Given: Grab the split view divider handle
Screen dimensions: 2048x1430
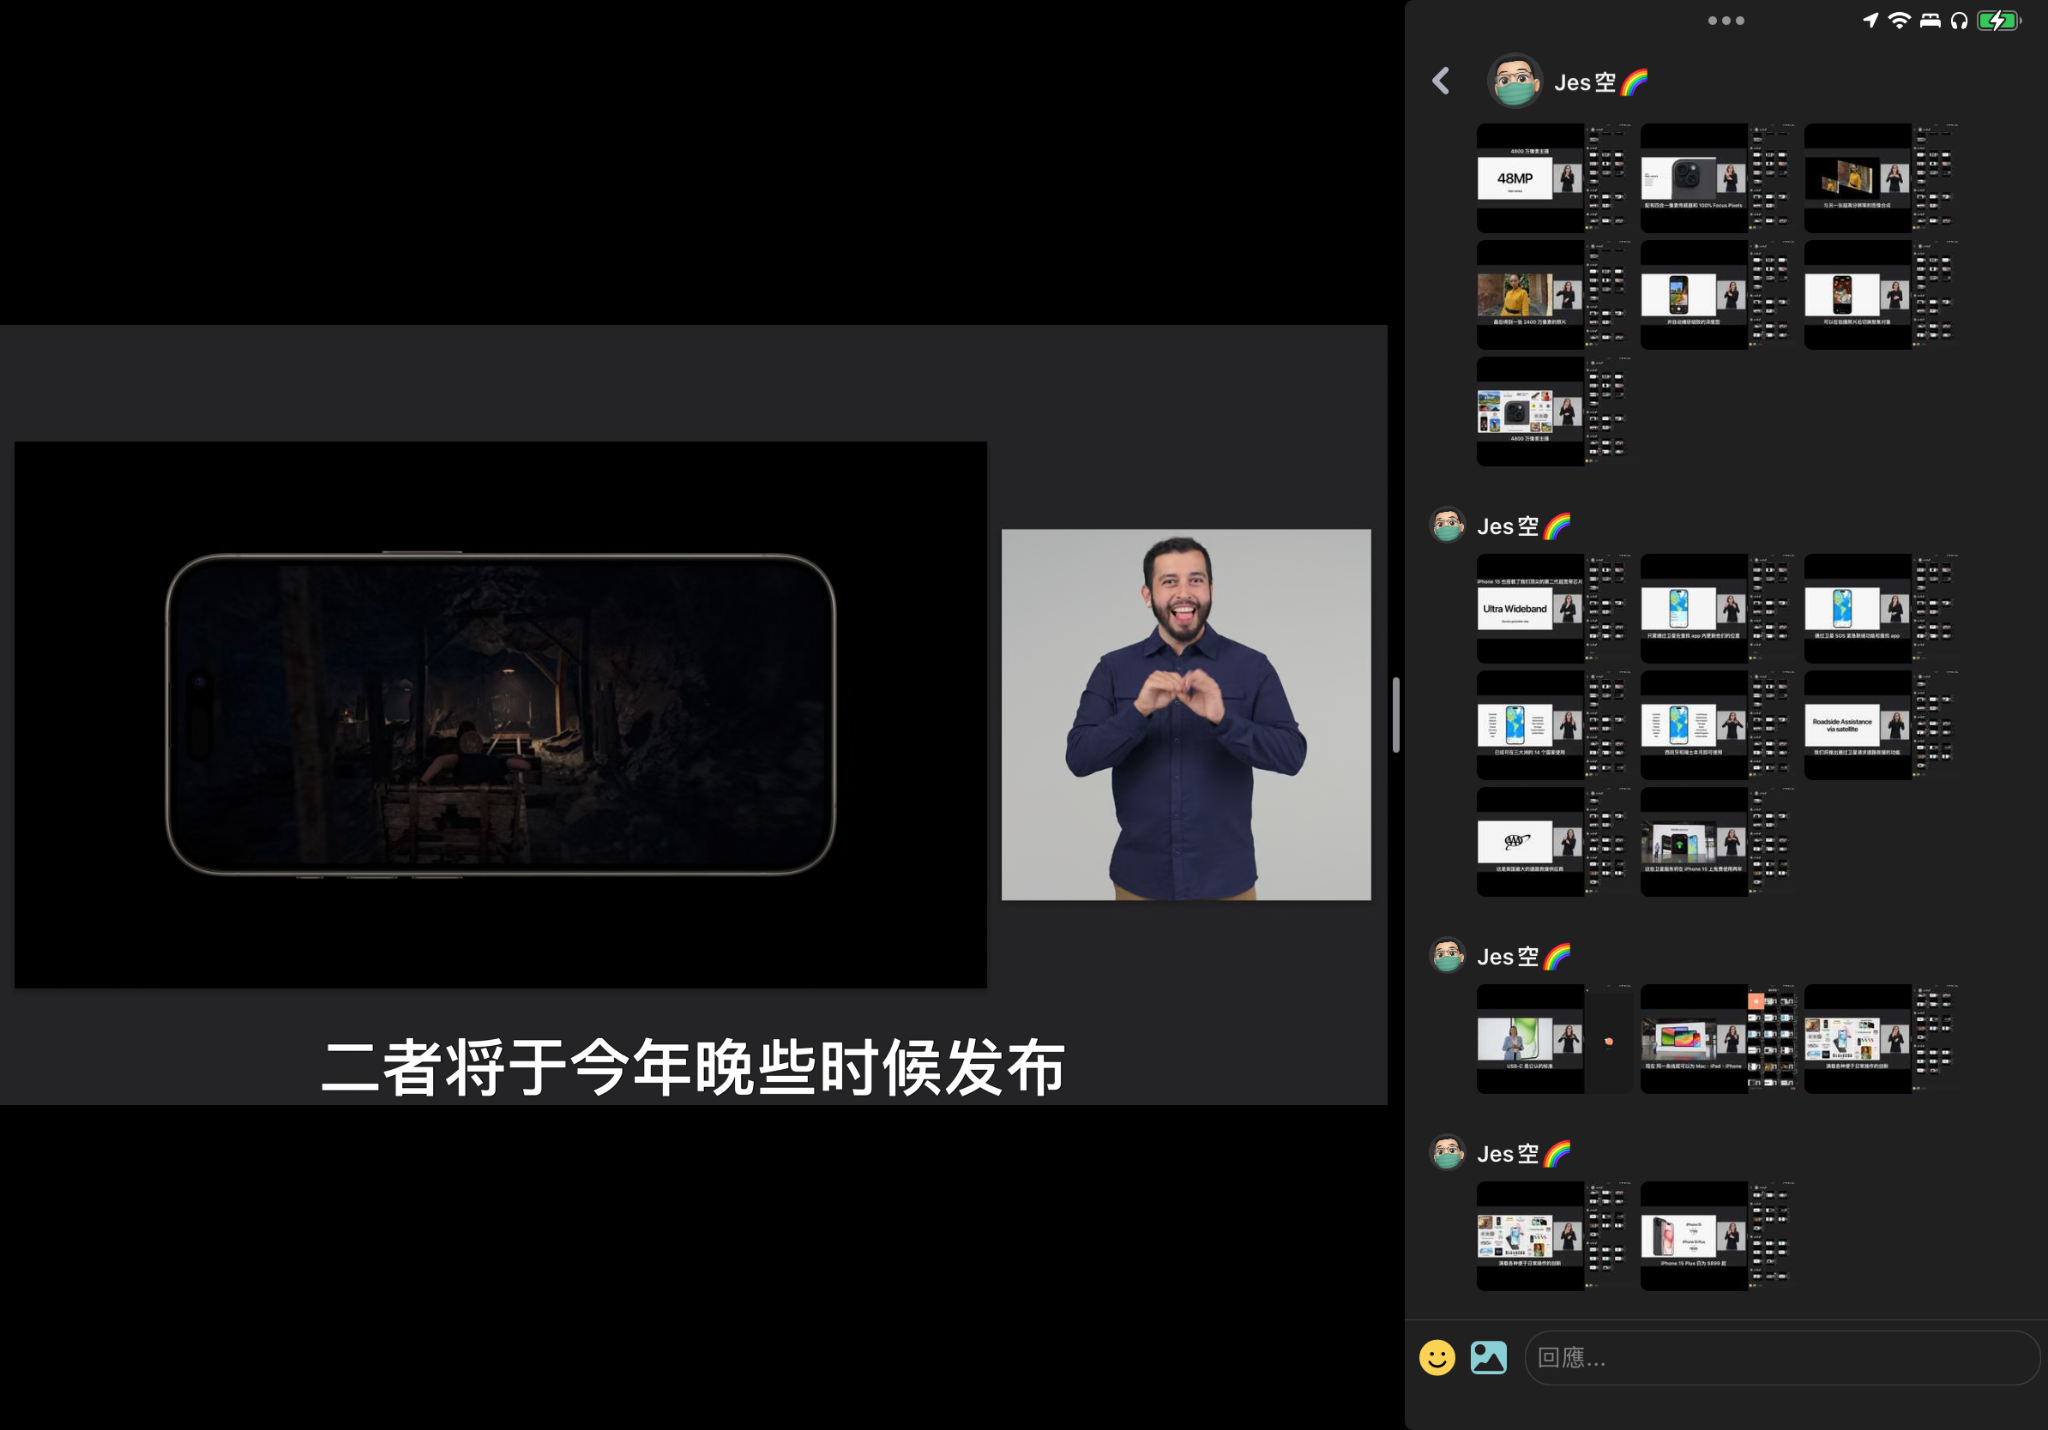Looking at the screenshot, I should point(1396,715).
